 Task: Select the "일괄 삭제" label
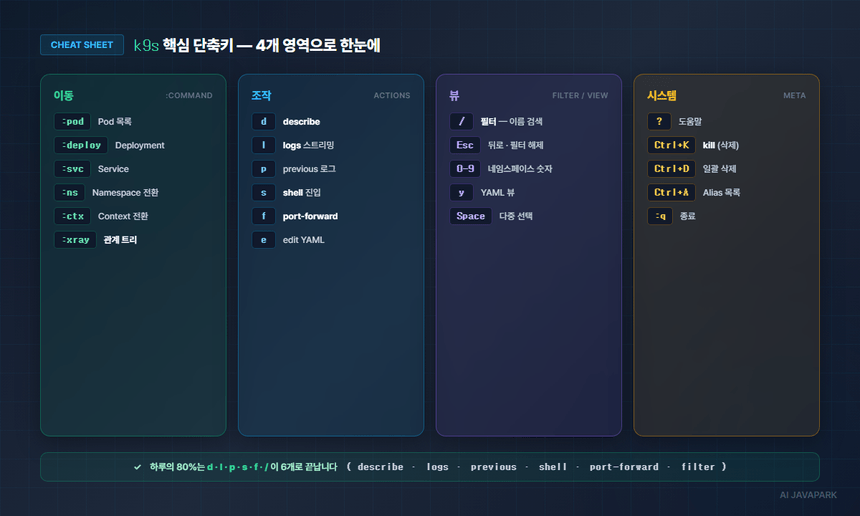click(720, 169)
